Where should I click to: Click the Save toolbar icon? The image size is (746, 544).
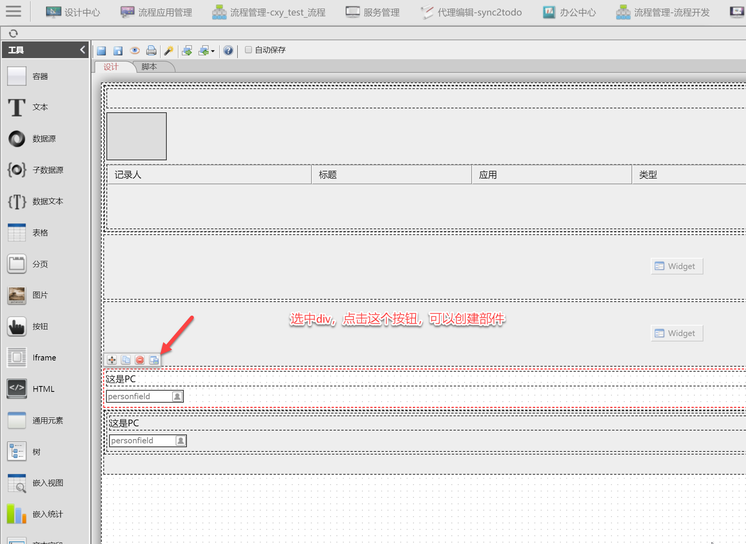pyautogui.click(x=101, y=50)
